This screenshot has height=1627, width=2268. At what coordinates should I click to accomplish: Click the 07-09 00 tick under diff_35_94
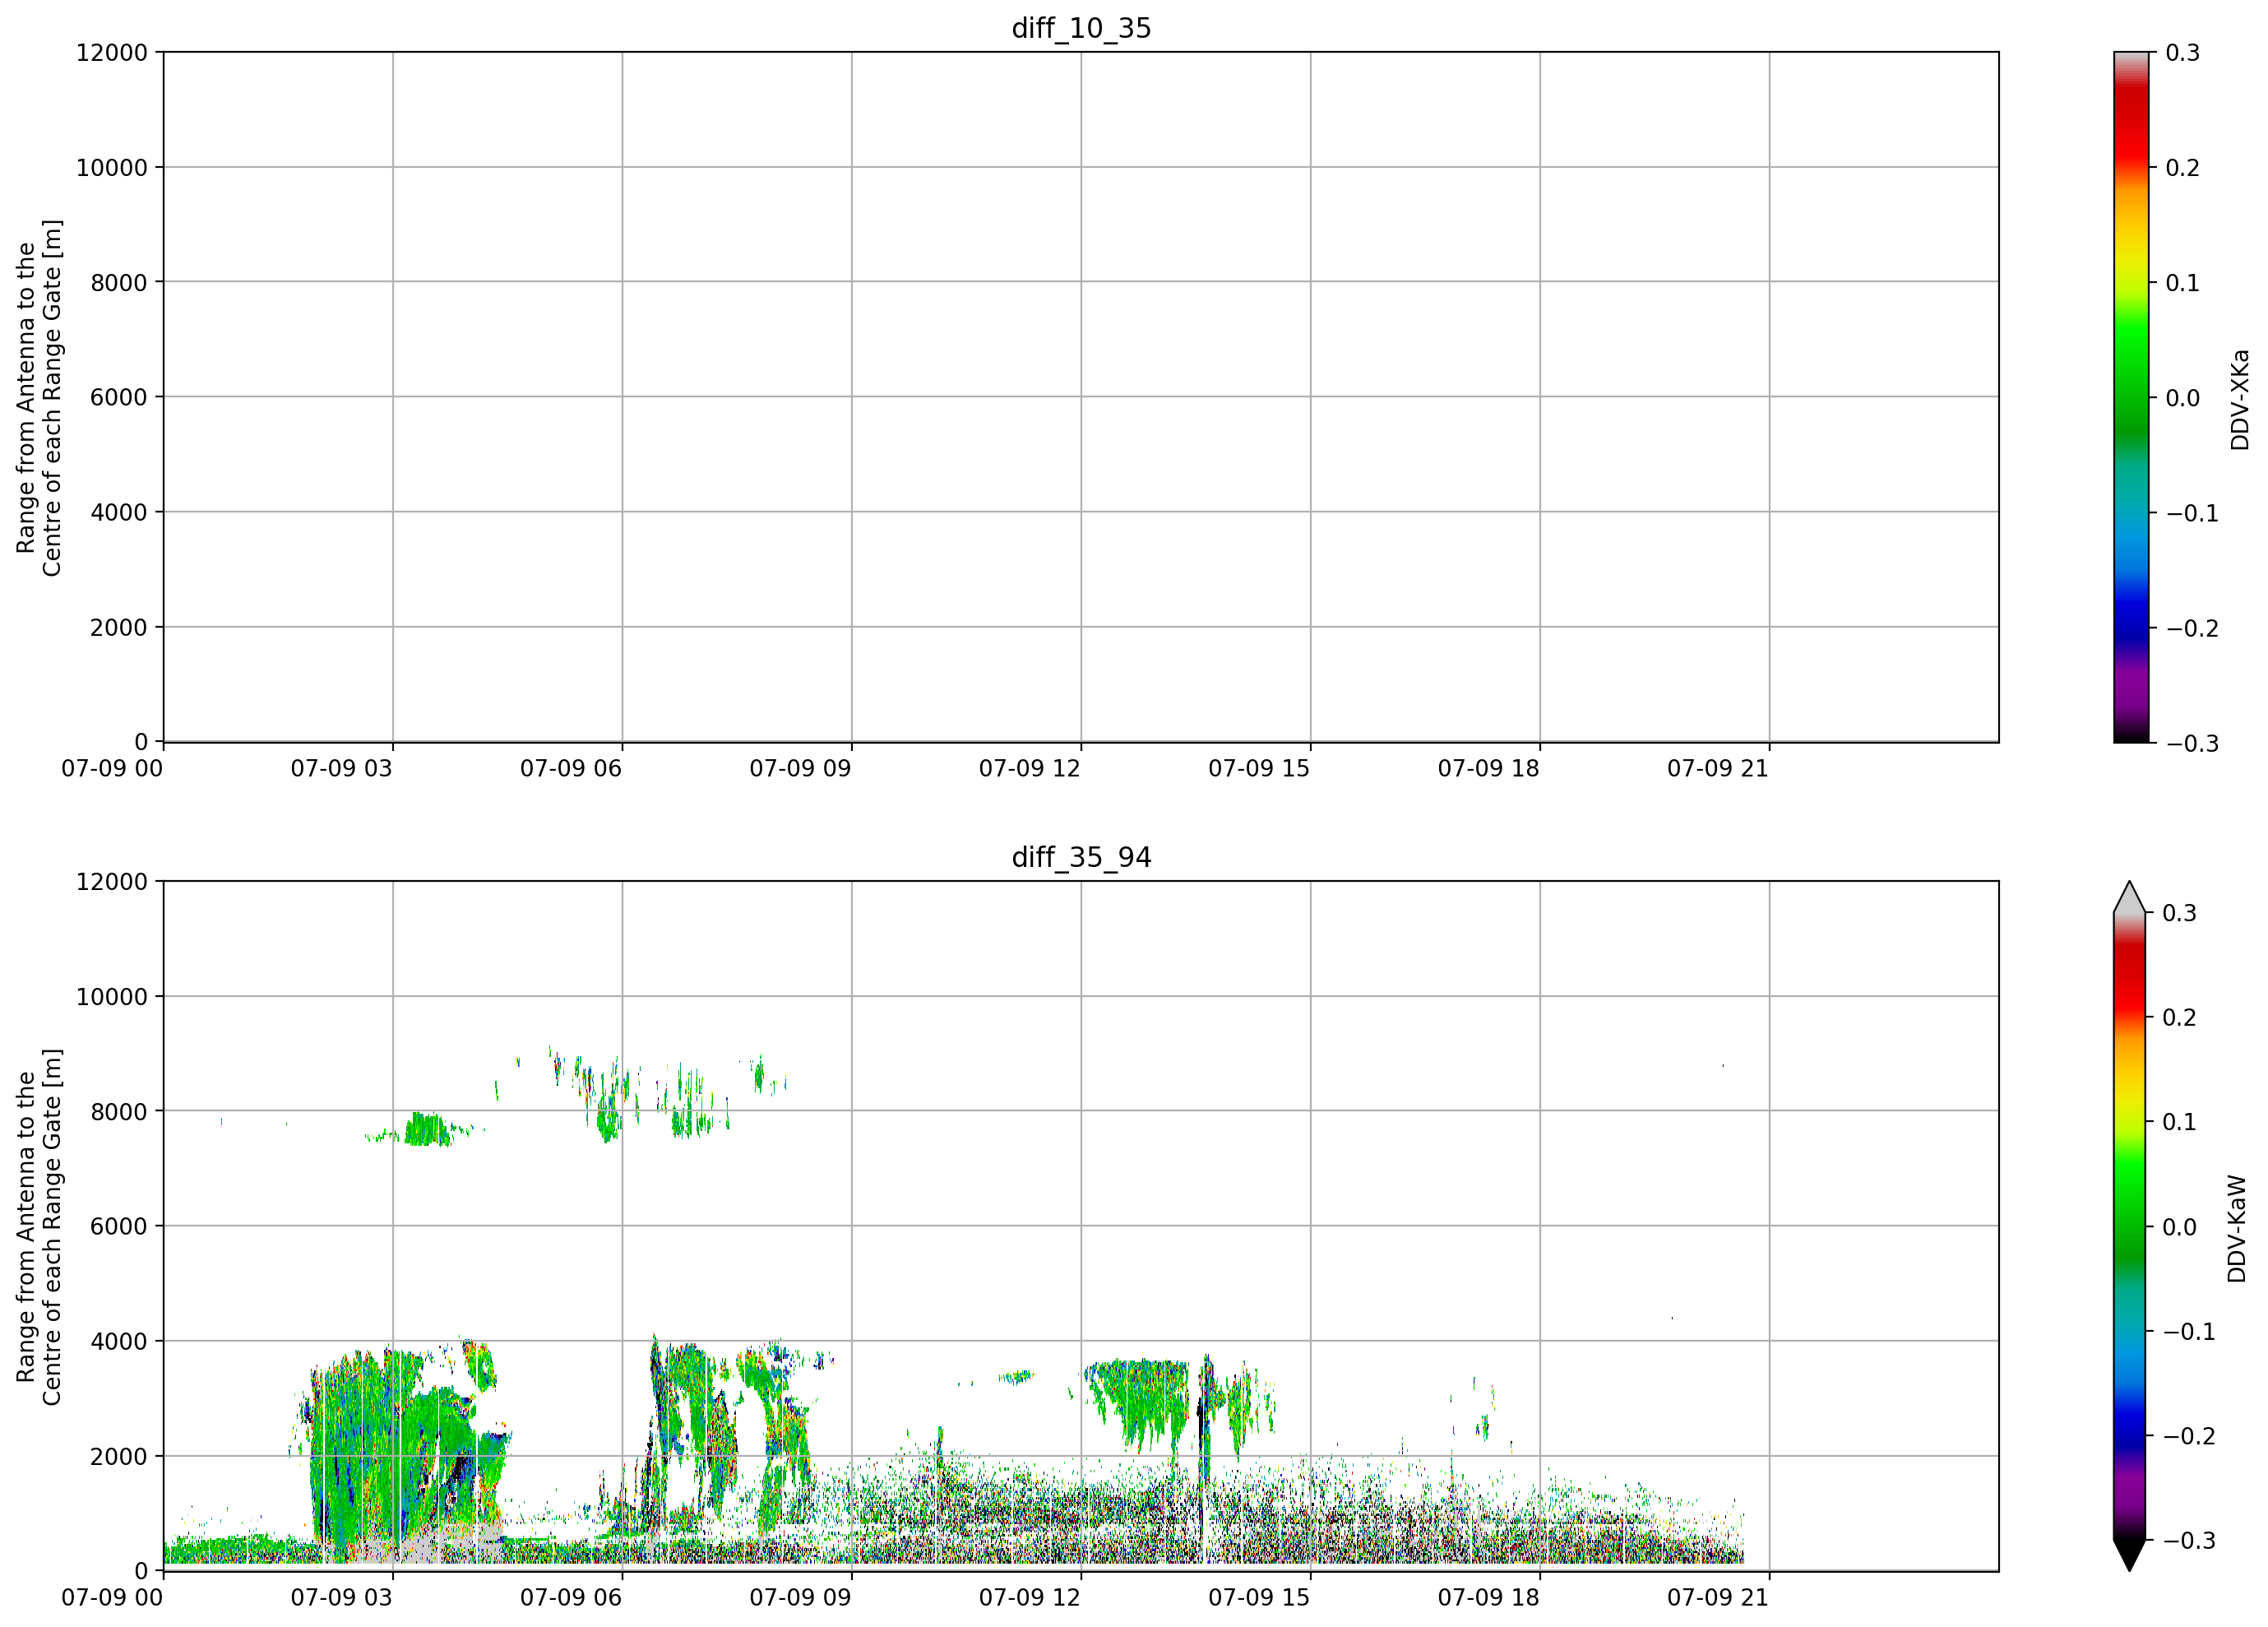click(x=112, y=1598)
